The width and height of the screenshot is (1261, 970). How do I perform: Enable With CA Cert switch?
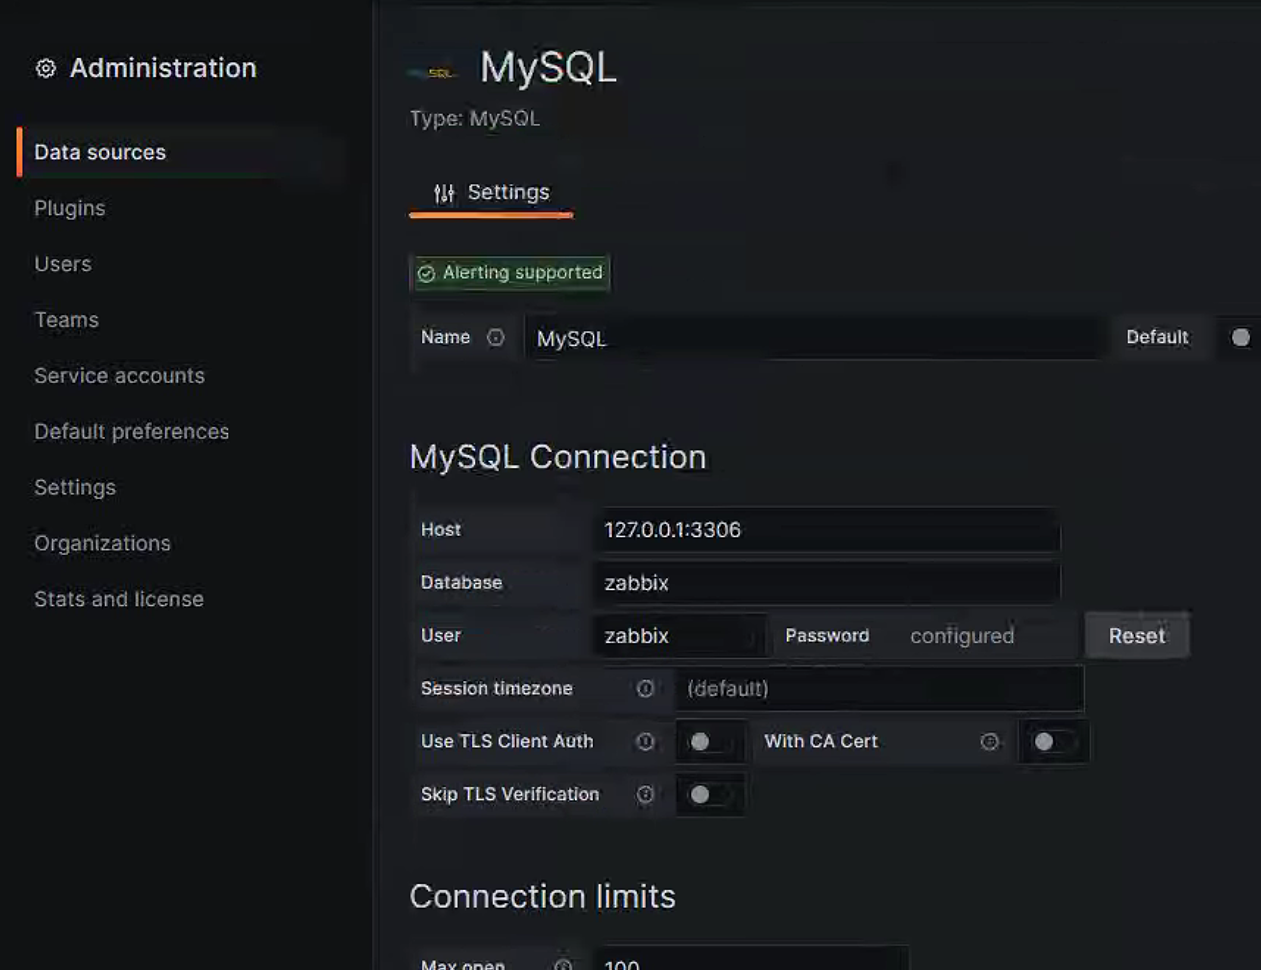click(x=1052, y=742)
